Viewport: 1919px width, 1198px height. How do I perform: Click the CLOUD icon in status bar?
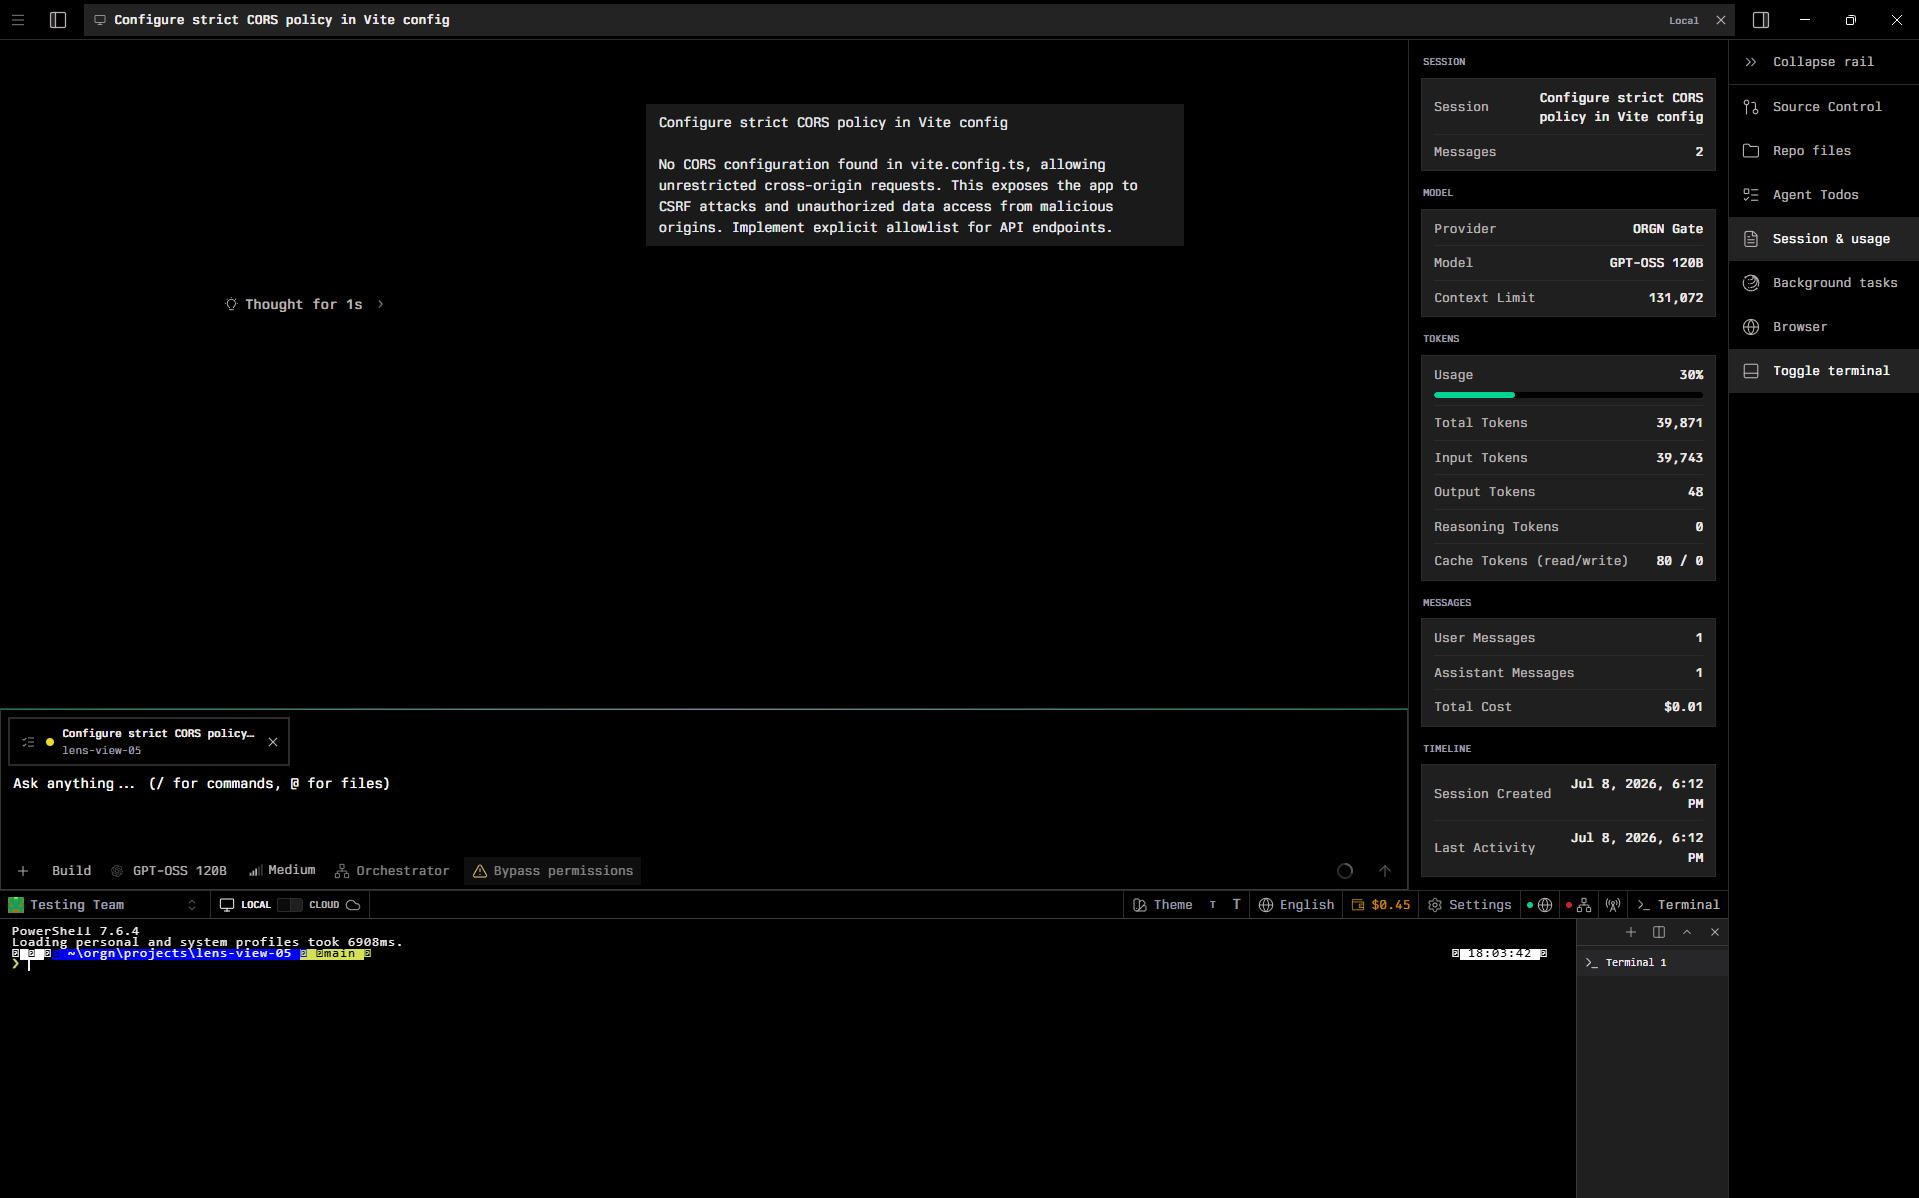coord(353,905)
